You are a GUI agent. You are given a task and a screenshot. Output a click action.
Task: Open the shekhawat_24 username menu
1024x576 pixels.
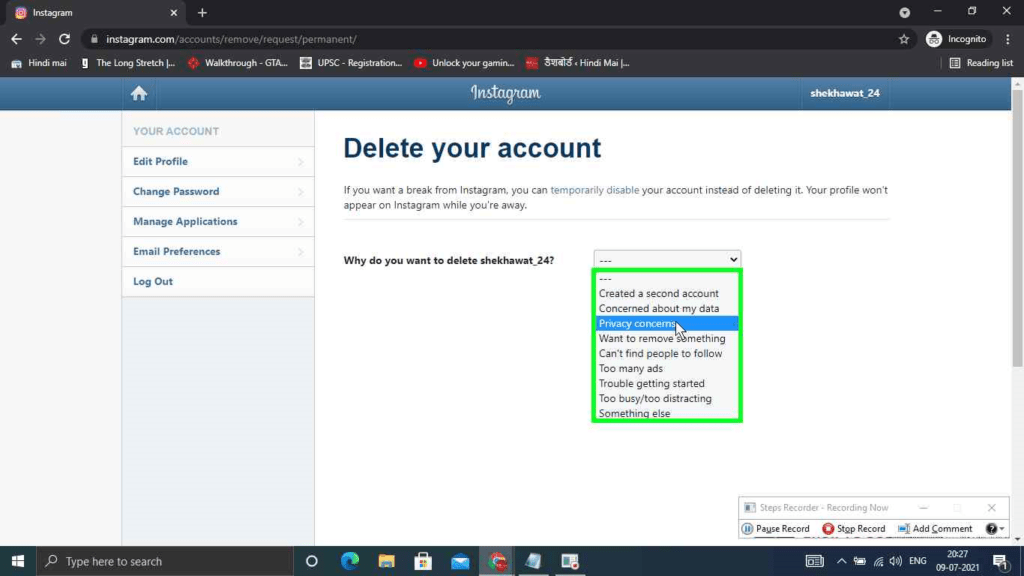click(x=844, y=93)
